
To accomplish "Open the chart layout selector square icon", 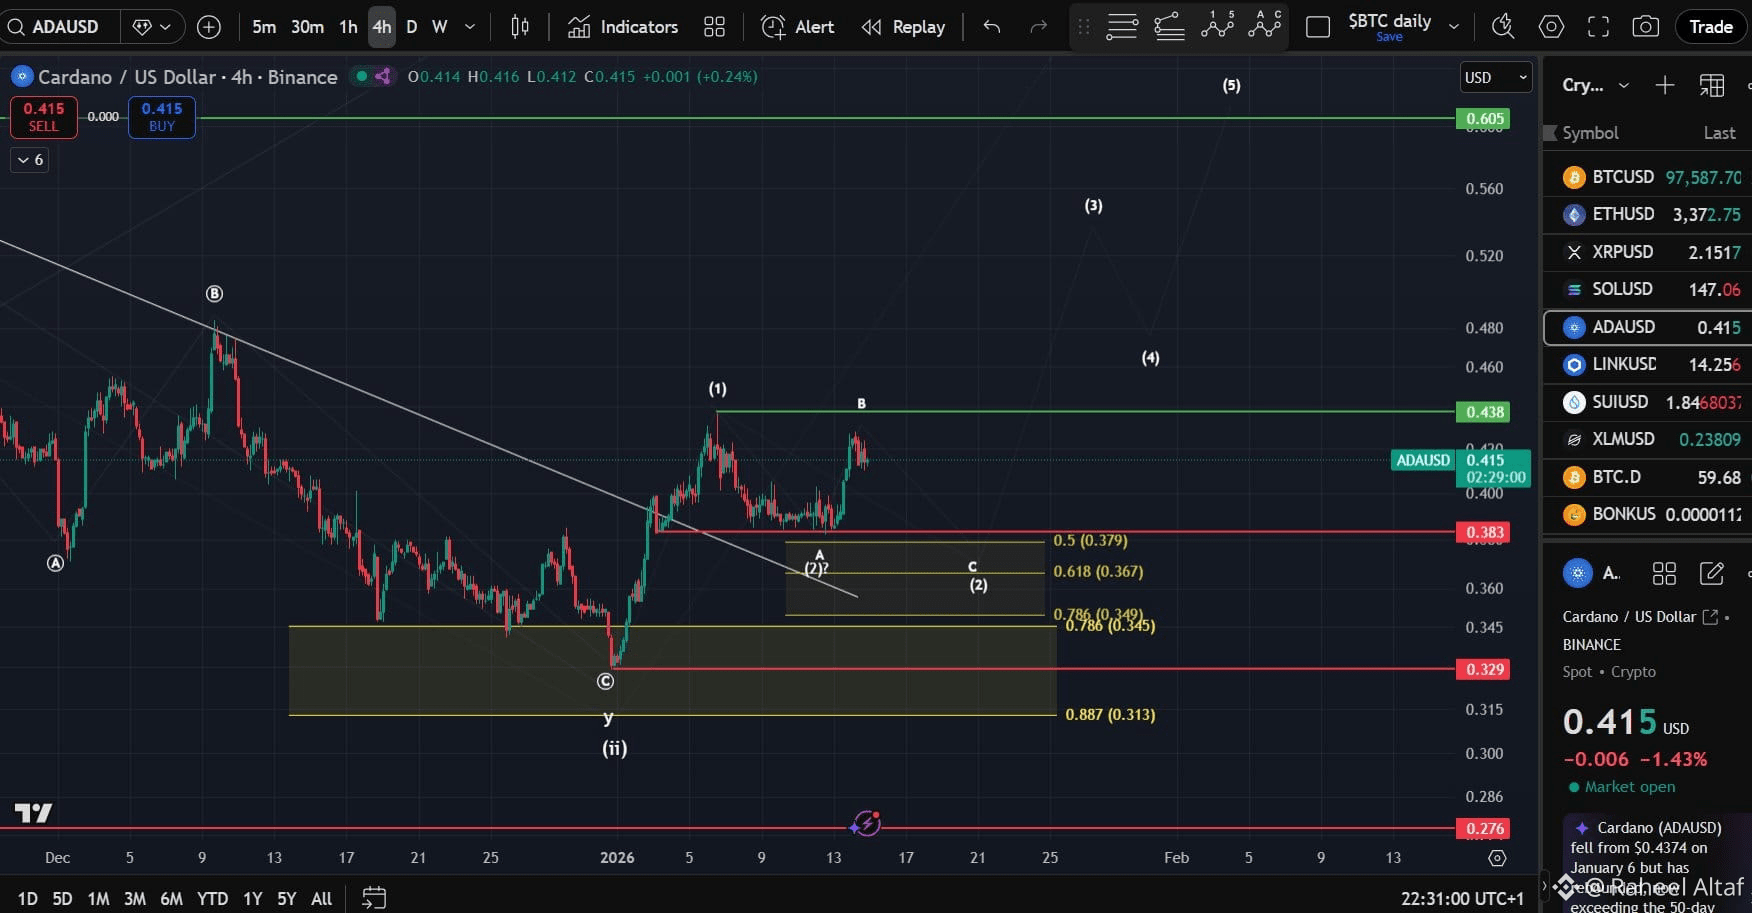I will (1318, 27).
